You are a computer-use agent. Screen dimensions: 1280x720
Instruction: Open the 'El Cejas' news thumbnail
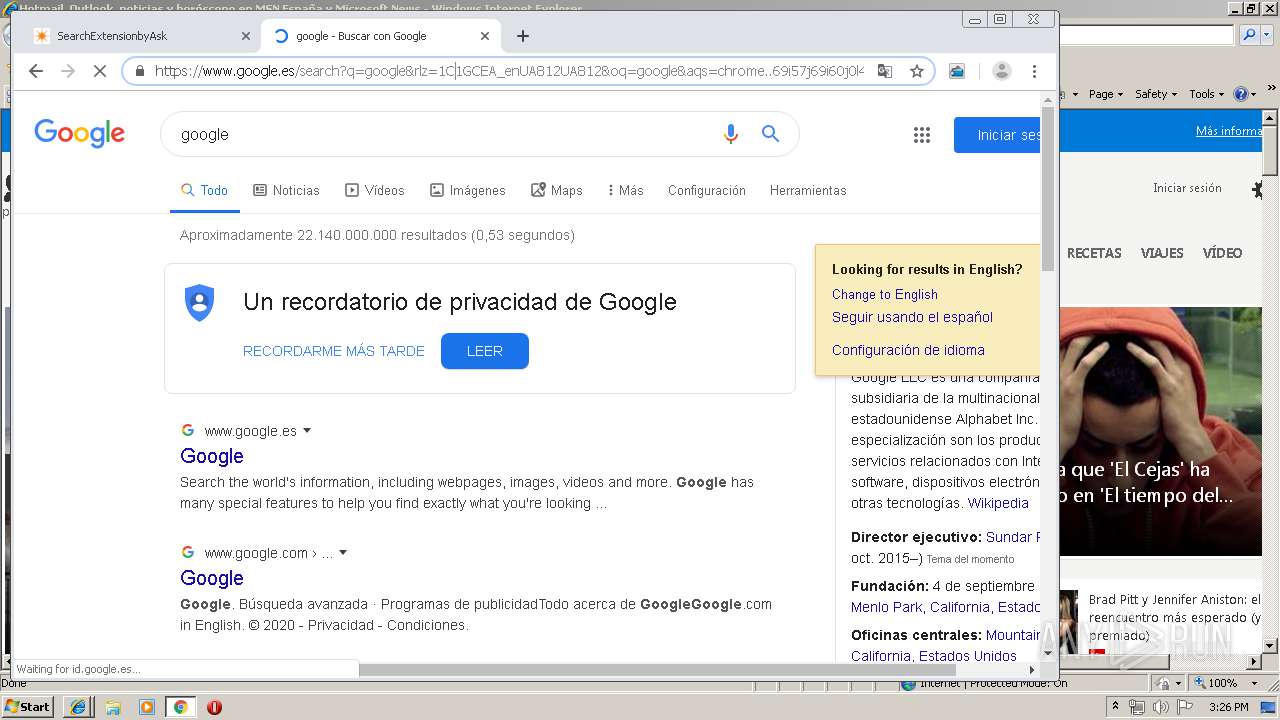pos(1160,431)
